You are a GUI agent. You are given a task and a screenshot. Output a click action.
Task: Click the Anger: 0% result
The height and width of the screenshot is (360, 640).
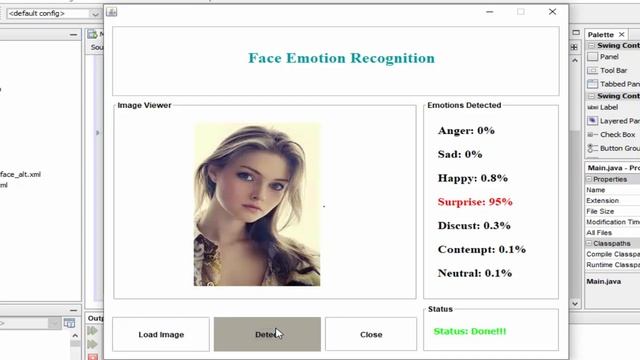(x=467, y=131)
